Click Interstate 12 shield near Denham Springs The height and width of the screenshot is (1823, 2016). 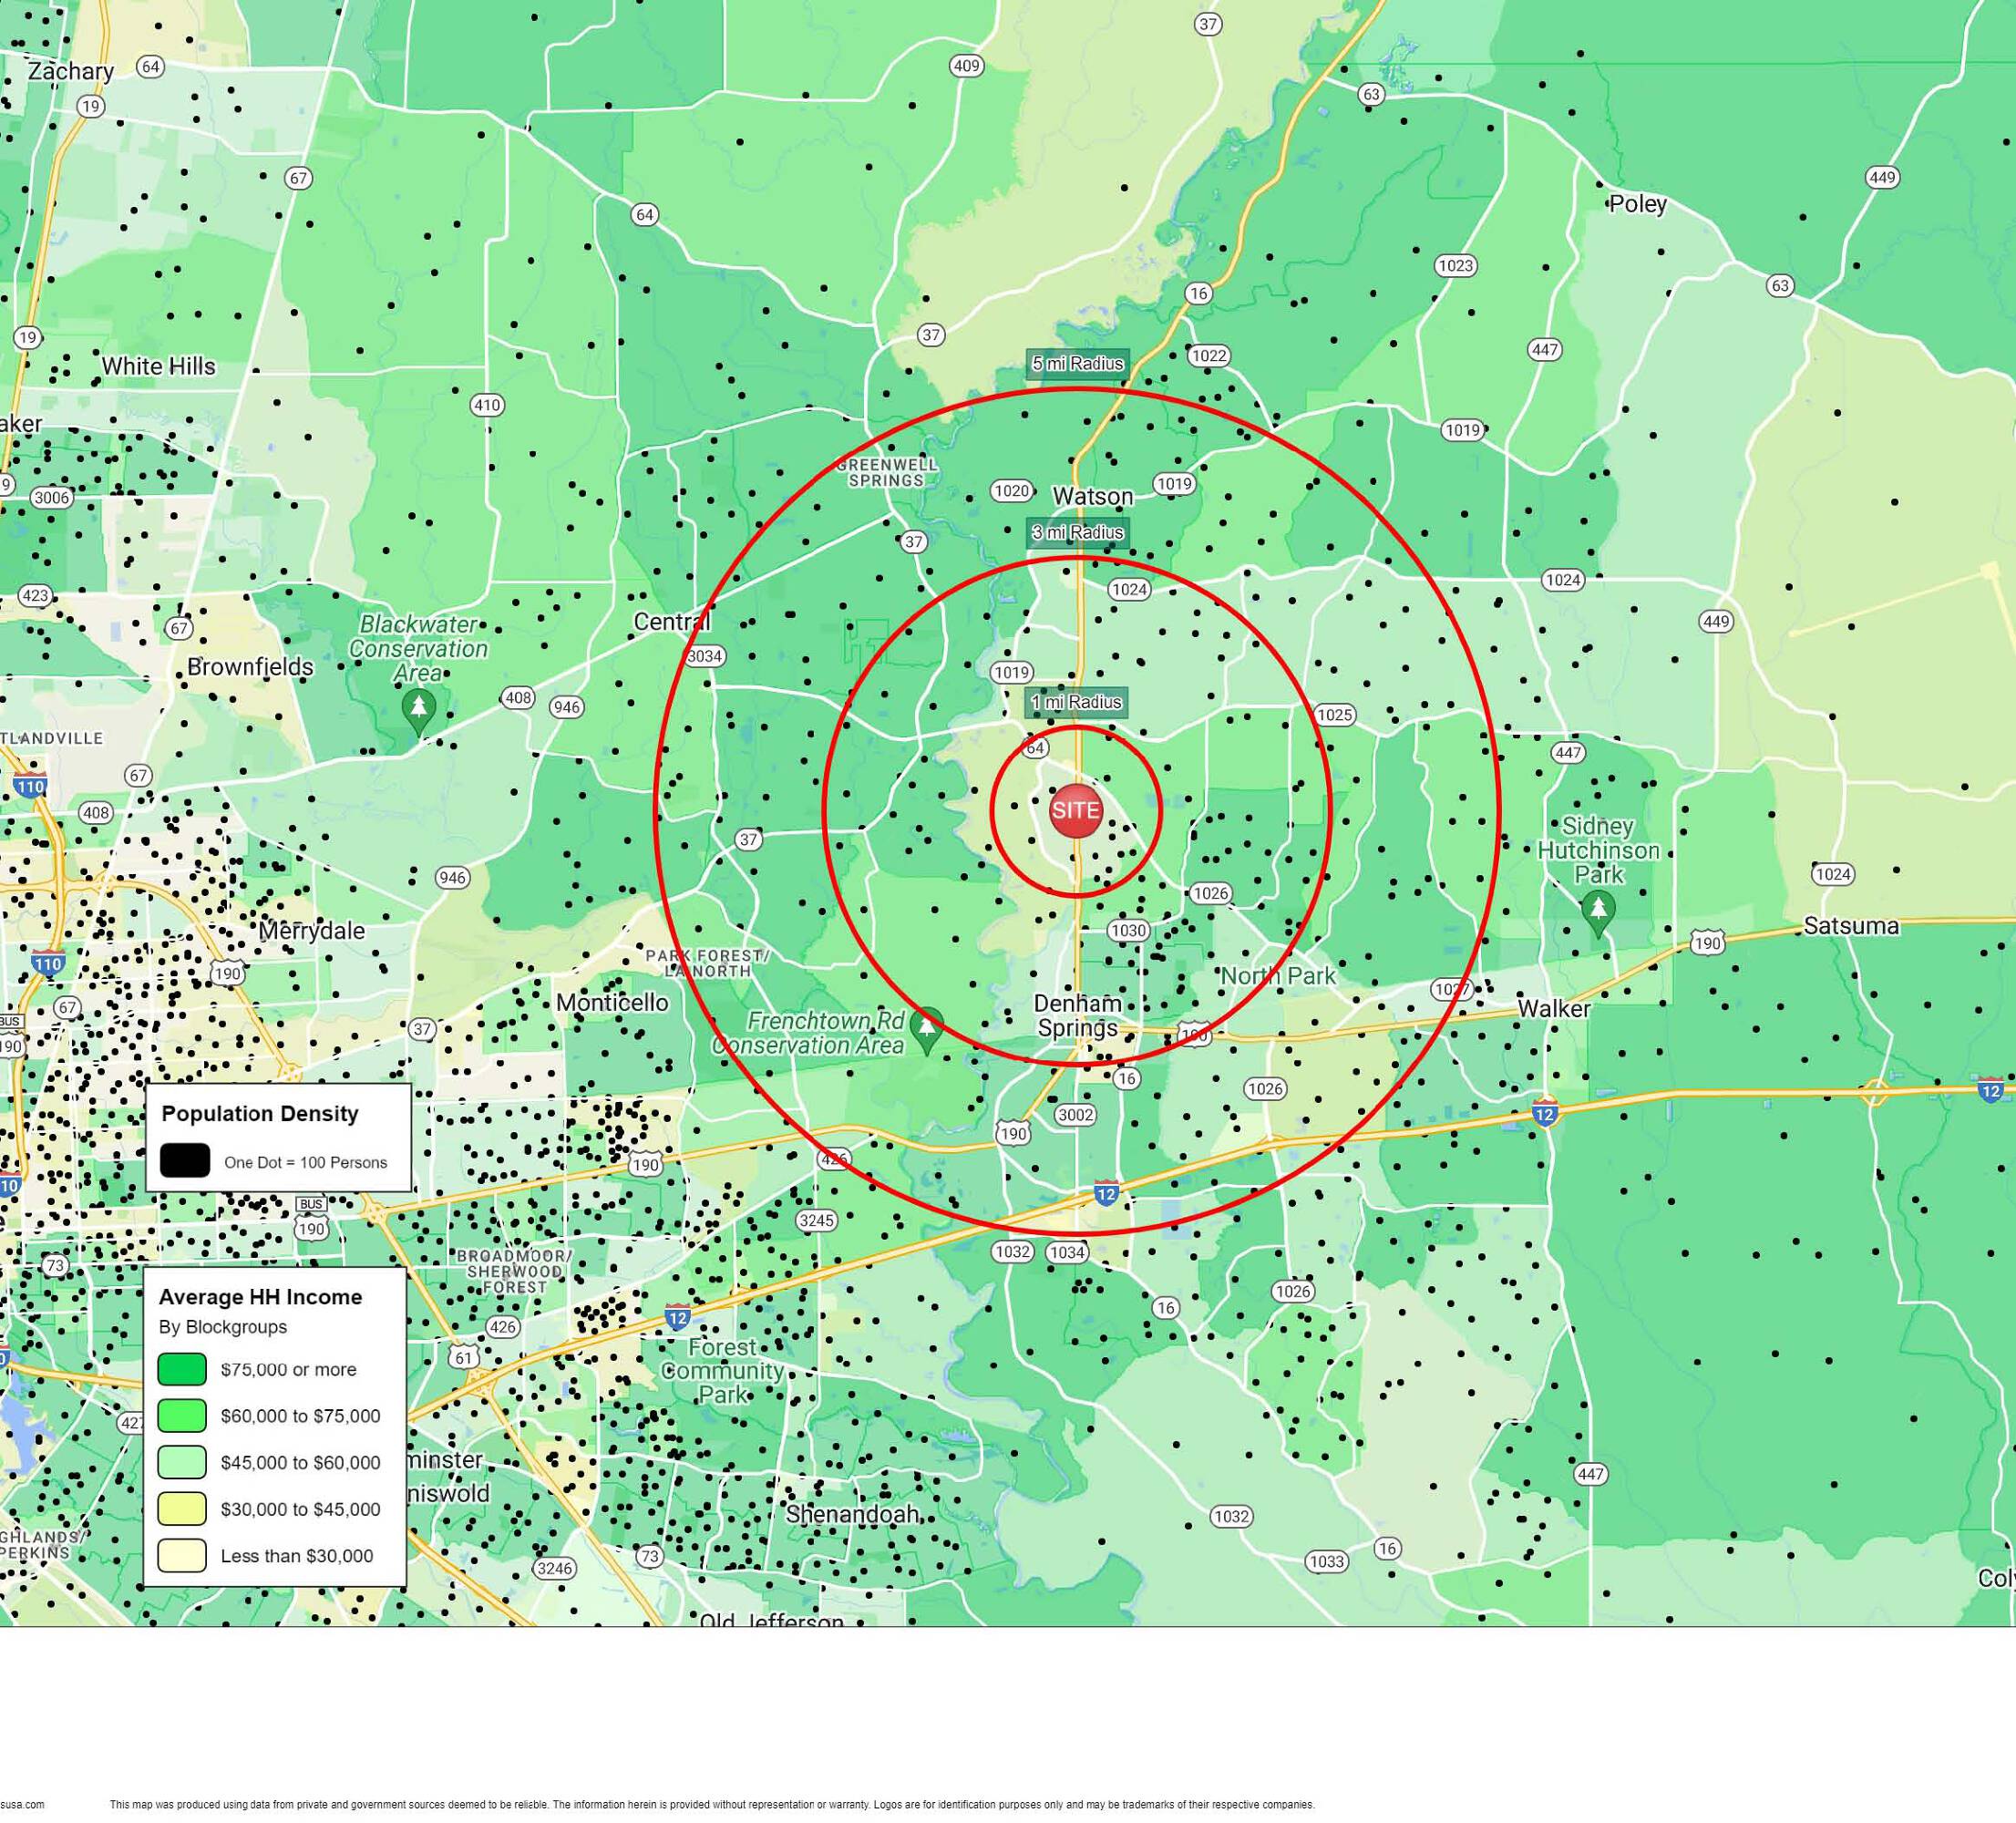tap(1105, 1193)
